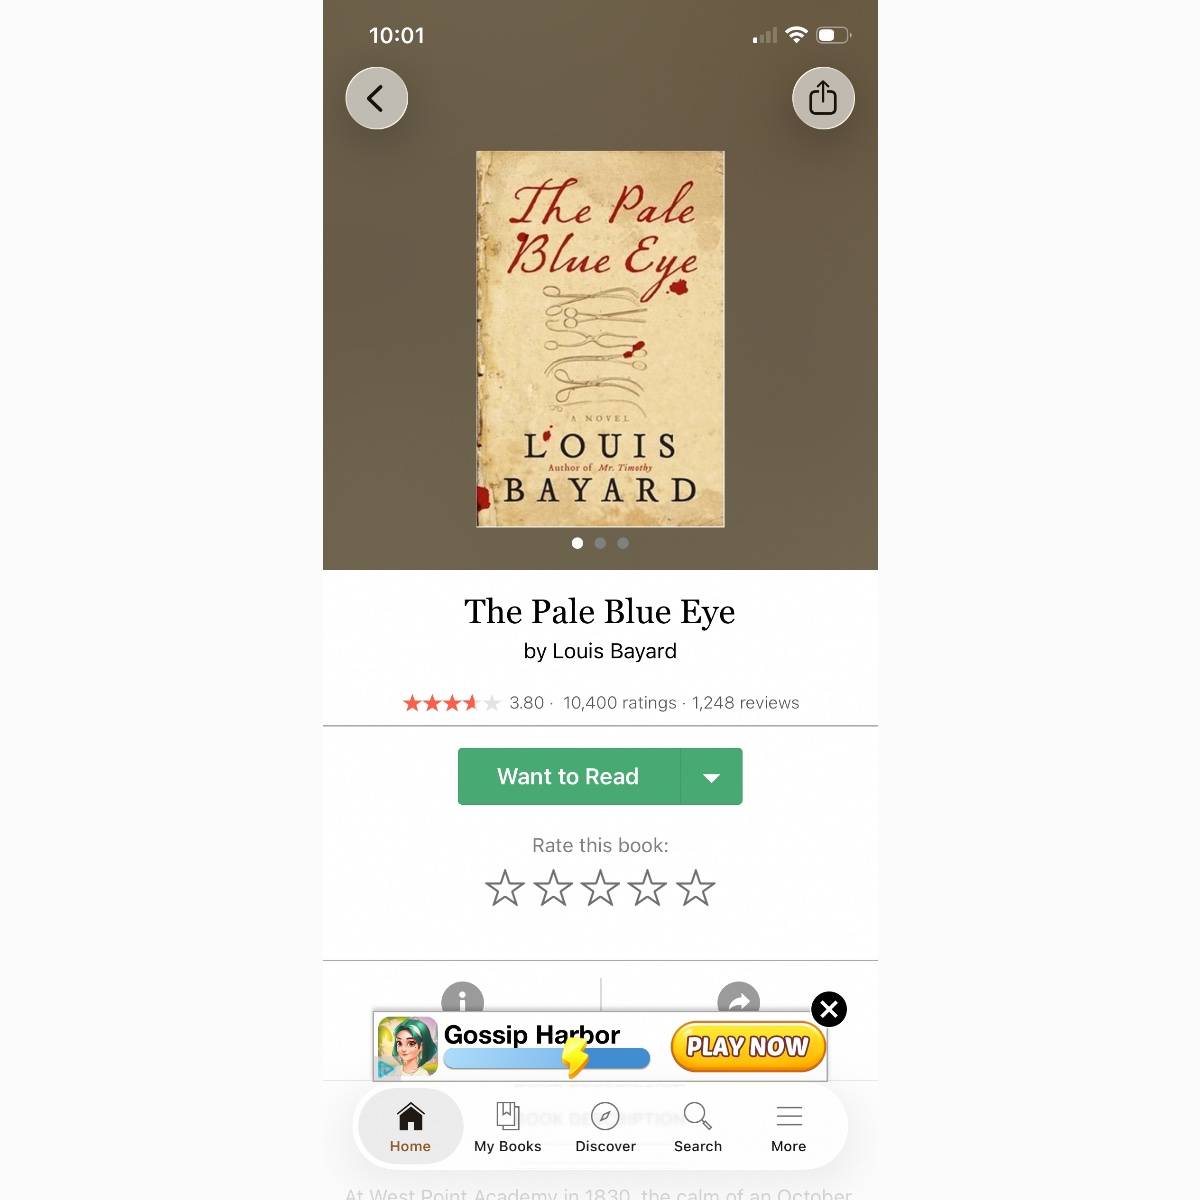Tap Play Now on the ad
The height and width of the screenshot is (1200, 1200).
(x=748, y=1046)
